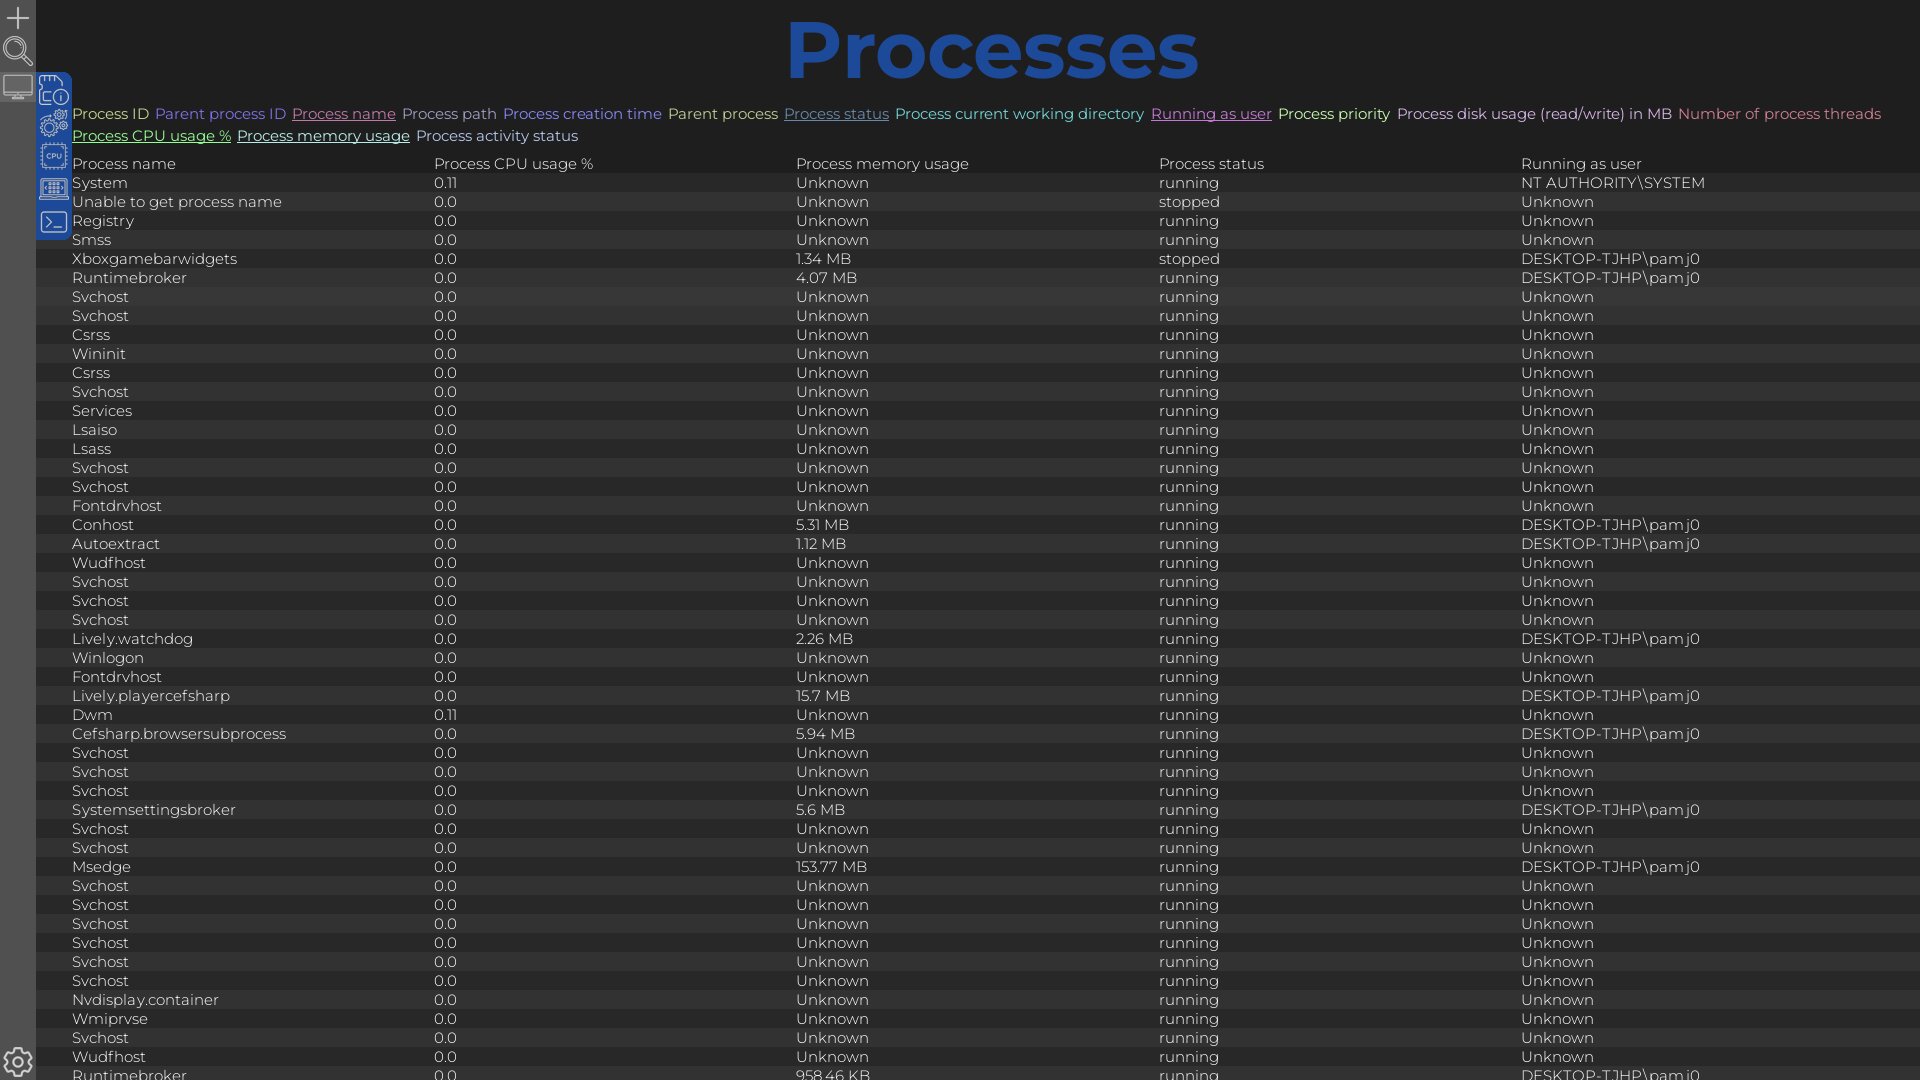1920x1080 pixels.
Task: Enable the Process activity status column
Action: (x=497, y=136)
